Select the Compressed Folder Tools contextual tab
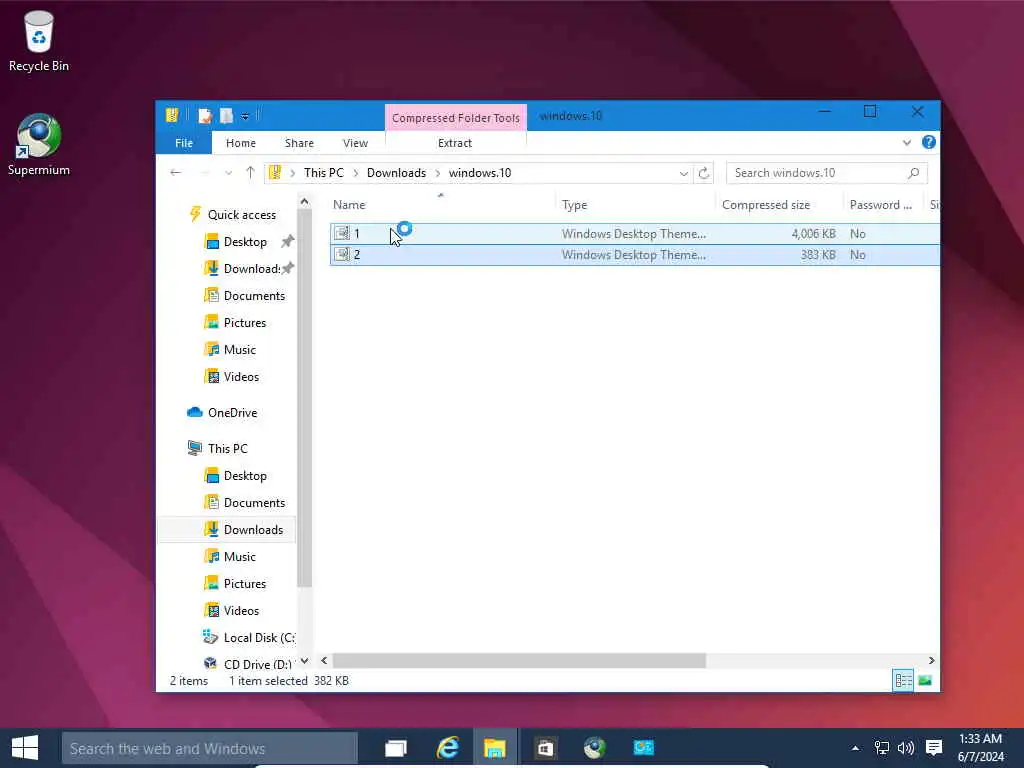 tap(456, 118)
